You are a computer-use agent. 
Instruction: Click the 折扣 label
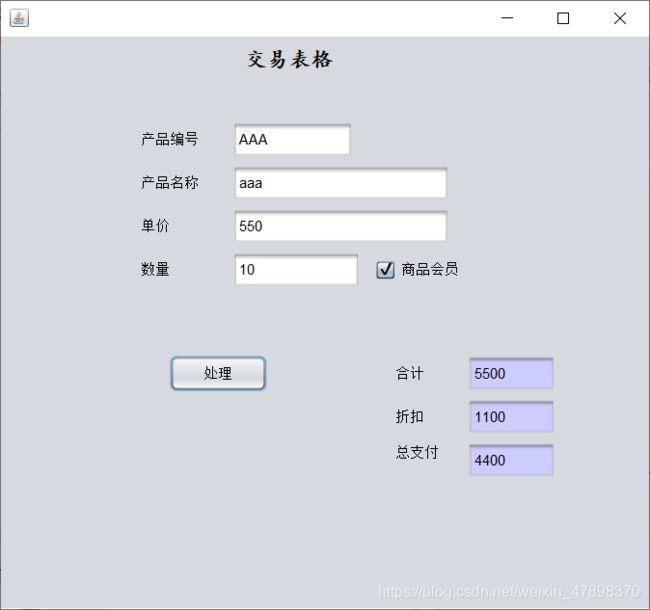[410, 416]
